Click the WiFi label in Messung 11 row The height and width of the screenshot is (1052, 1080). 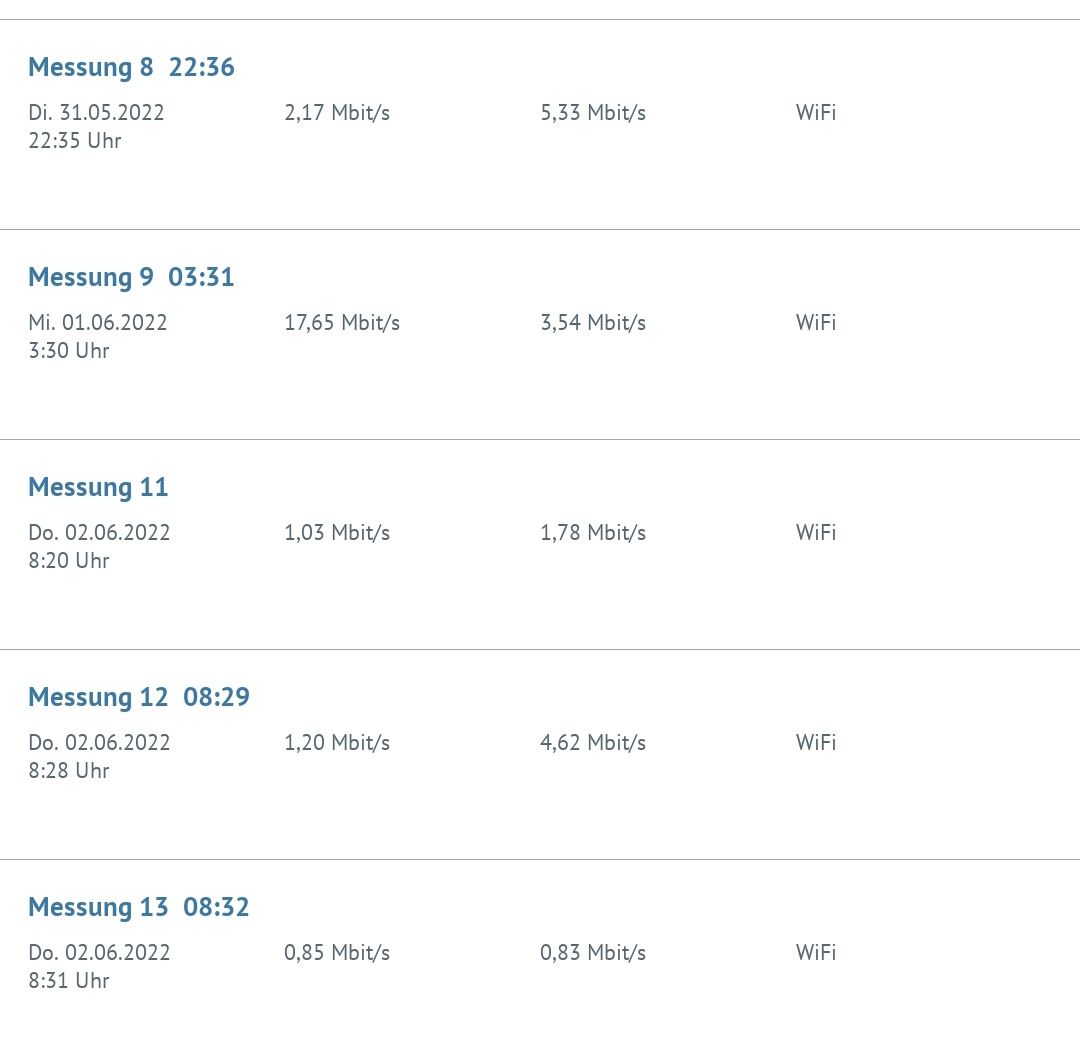click(x=816, y=533)
